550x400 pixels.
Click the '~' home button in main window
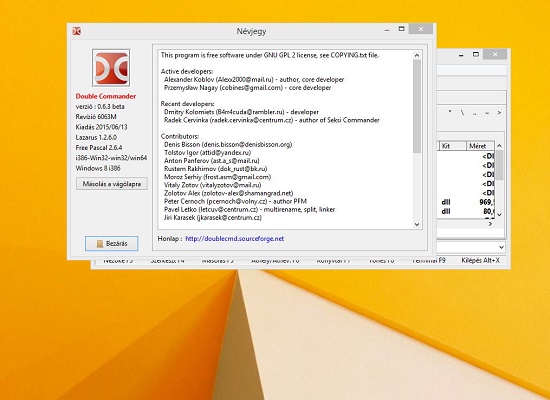click(x=487, y=113)
